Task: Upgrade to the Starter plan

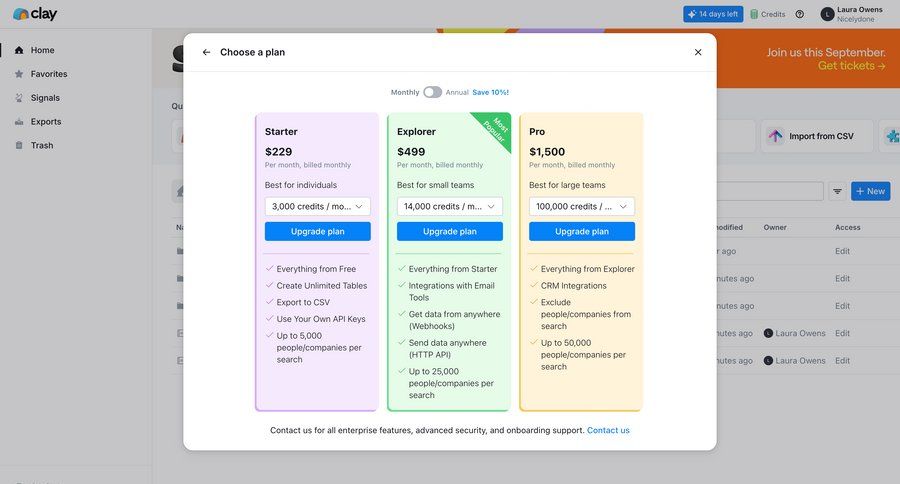Action: tap(317, 231)
